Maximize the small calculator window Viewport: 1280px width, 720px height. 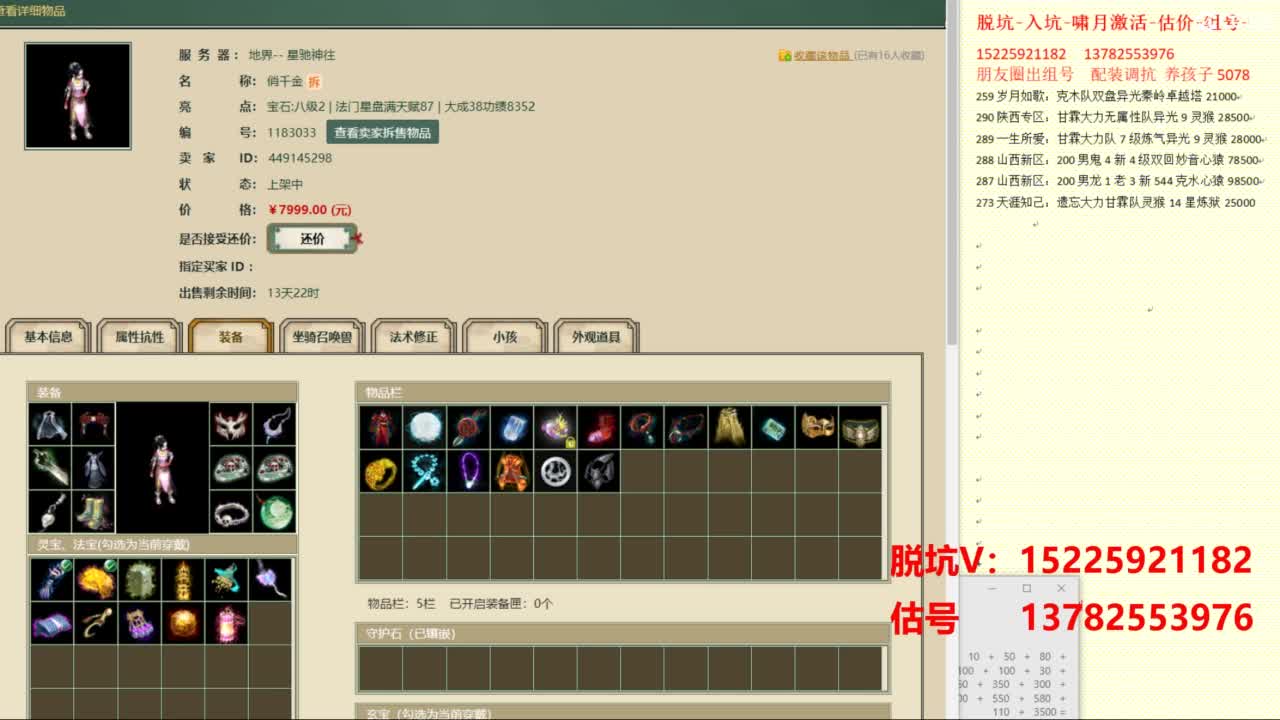coord(1026,588)
